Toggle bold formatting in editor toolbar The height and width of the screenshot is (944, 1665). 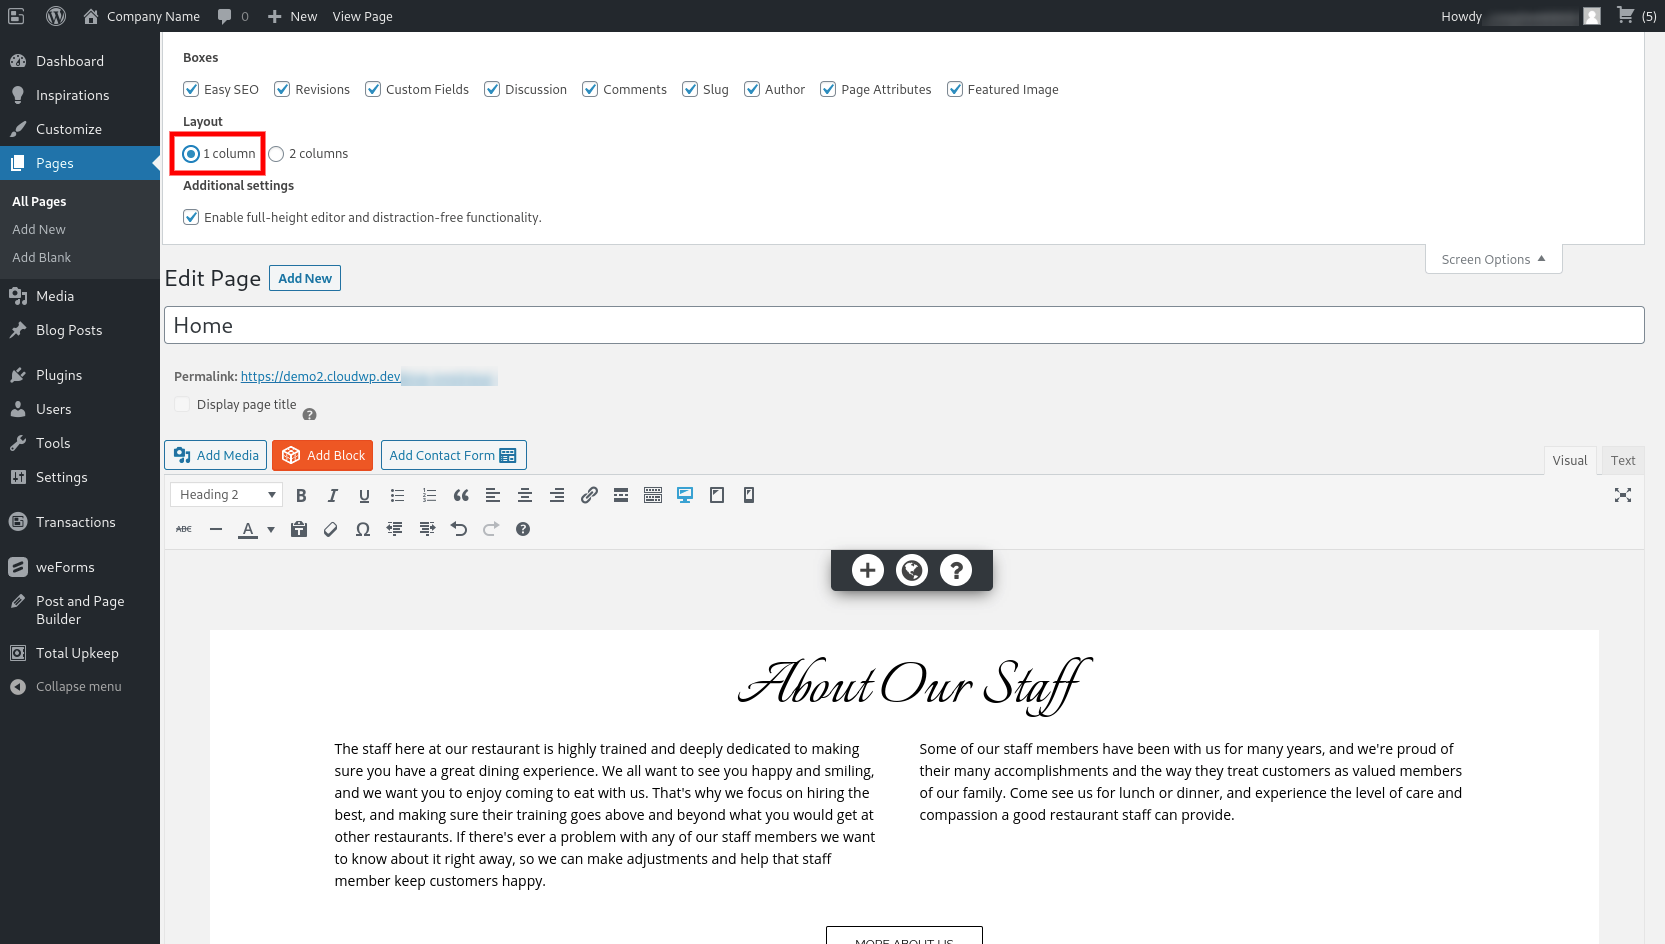tap(301, 495)
